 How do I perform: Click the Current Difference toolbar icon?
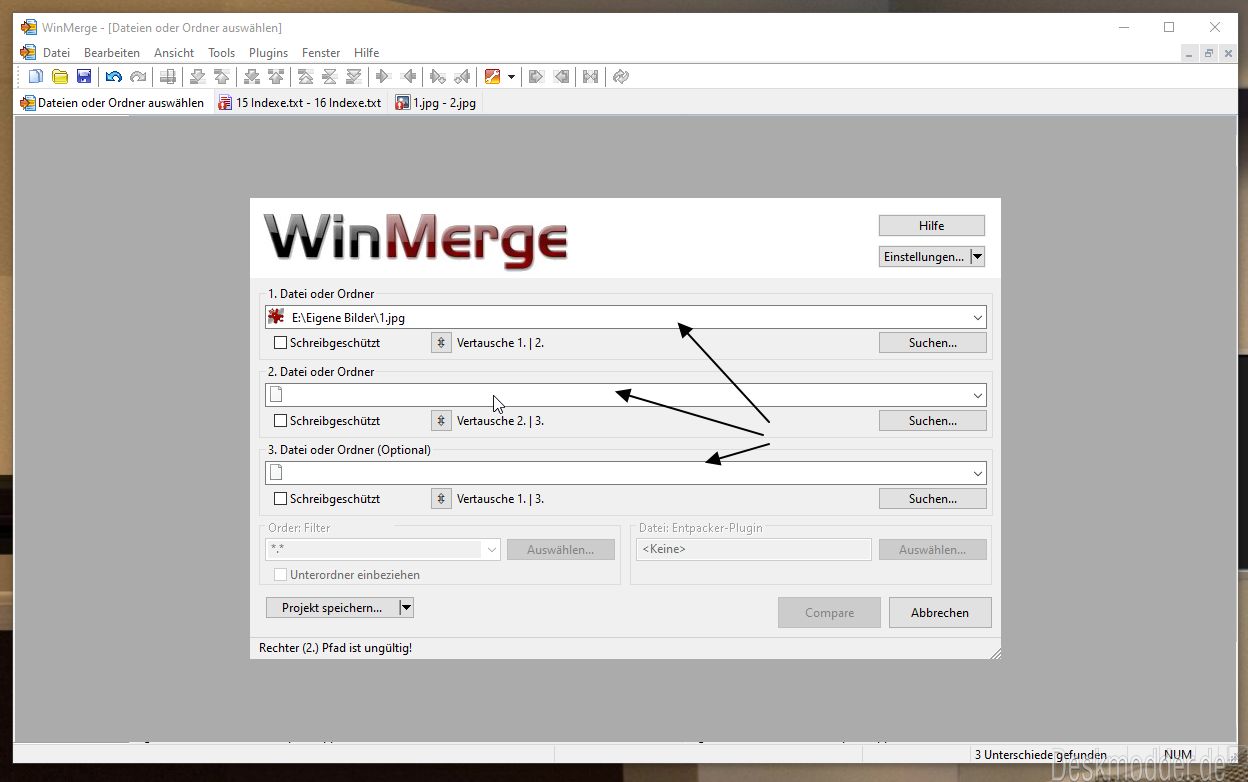(330, 76)
